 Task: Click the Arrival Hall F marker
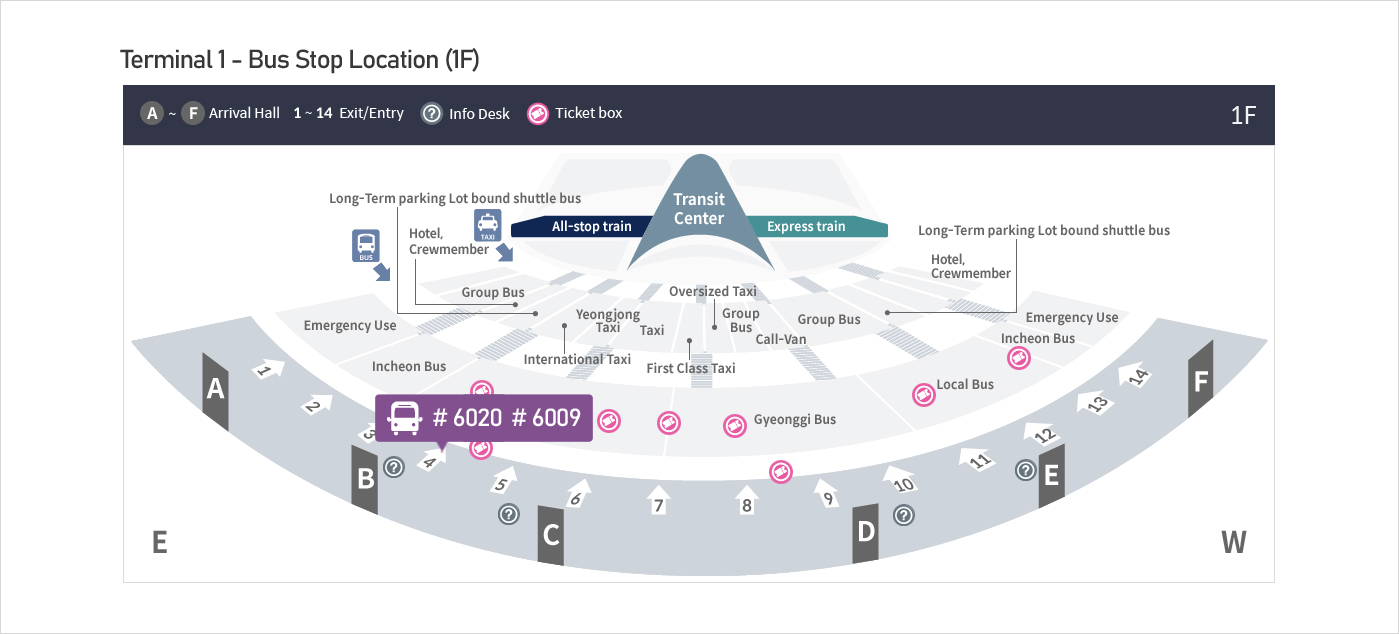1200,380
